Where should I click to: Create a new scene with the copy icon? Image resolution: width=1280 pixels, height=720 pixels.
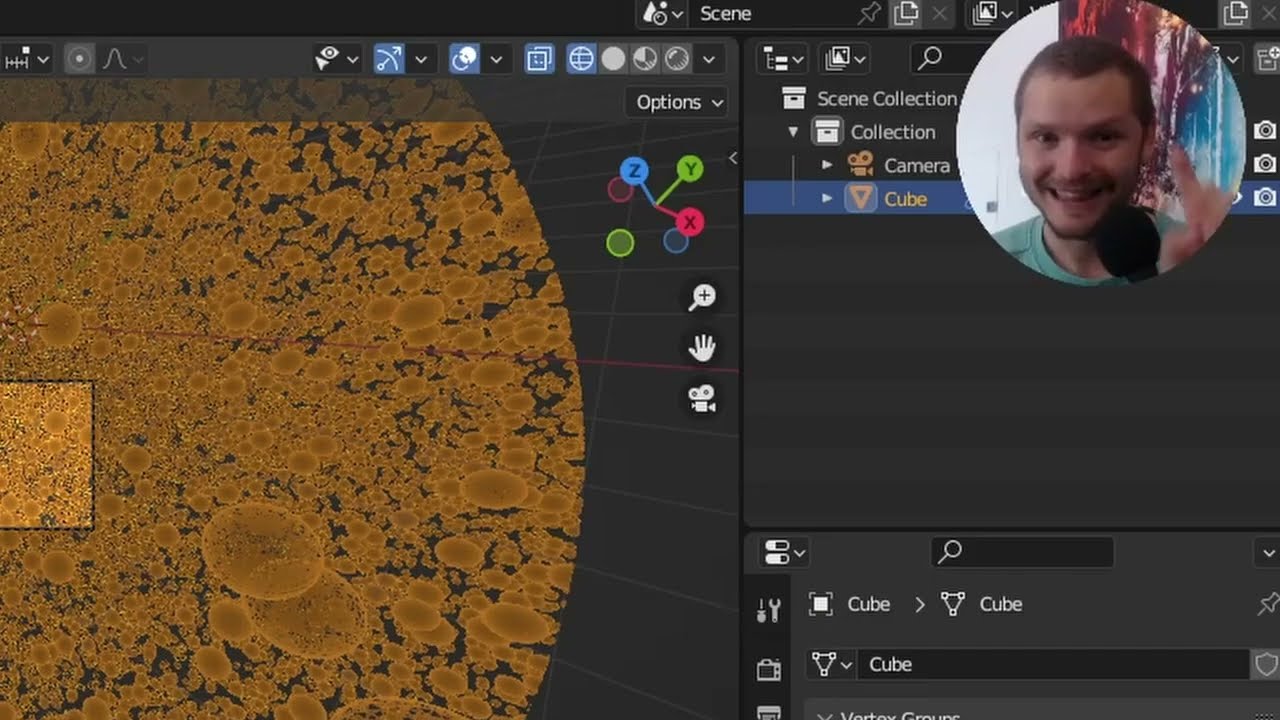point(906,14)
